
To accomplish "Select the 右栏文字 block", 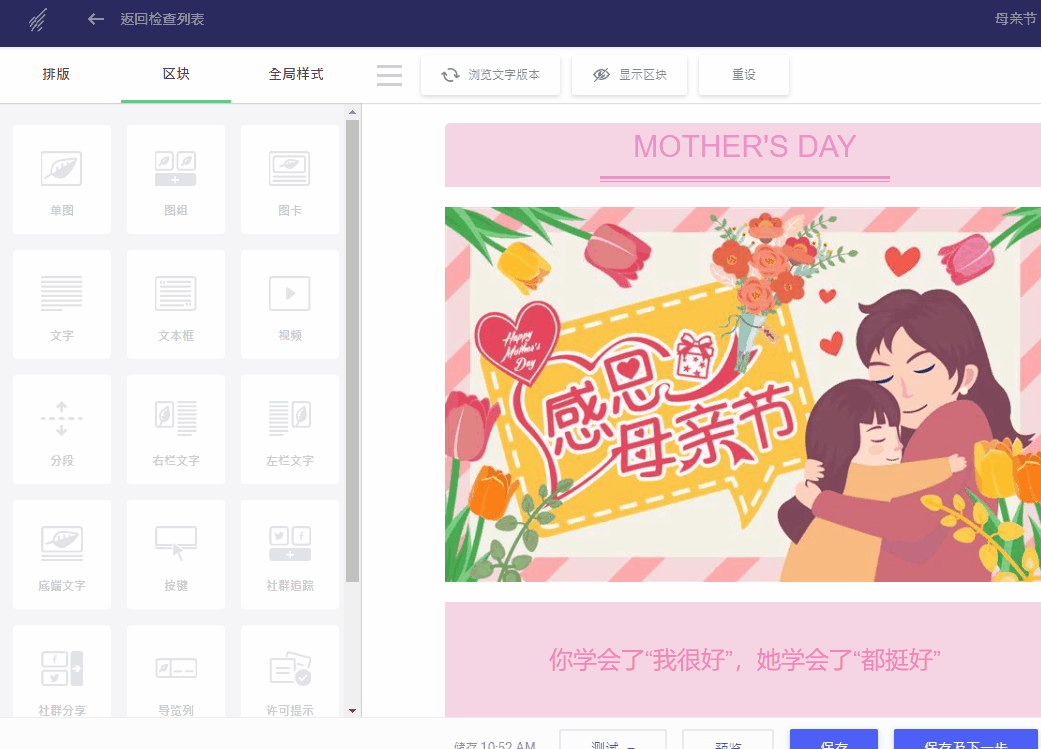I will coord(176,429).
